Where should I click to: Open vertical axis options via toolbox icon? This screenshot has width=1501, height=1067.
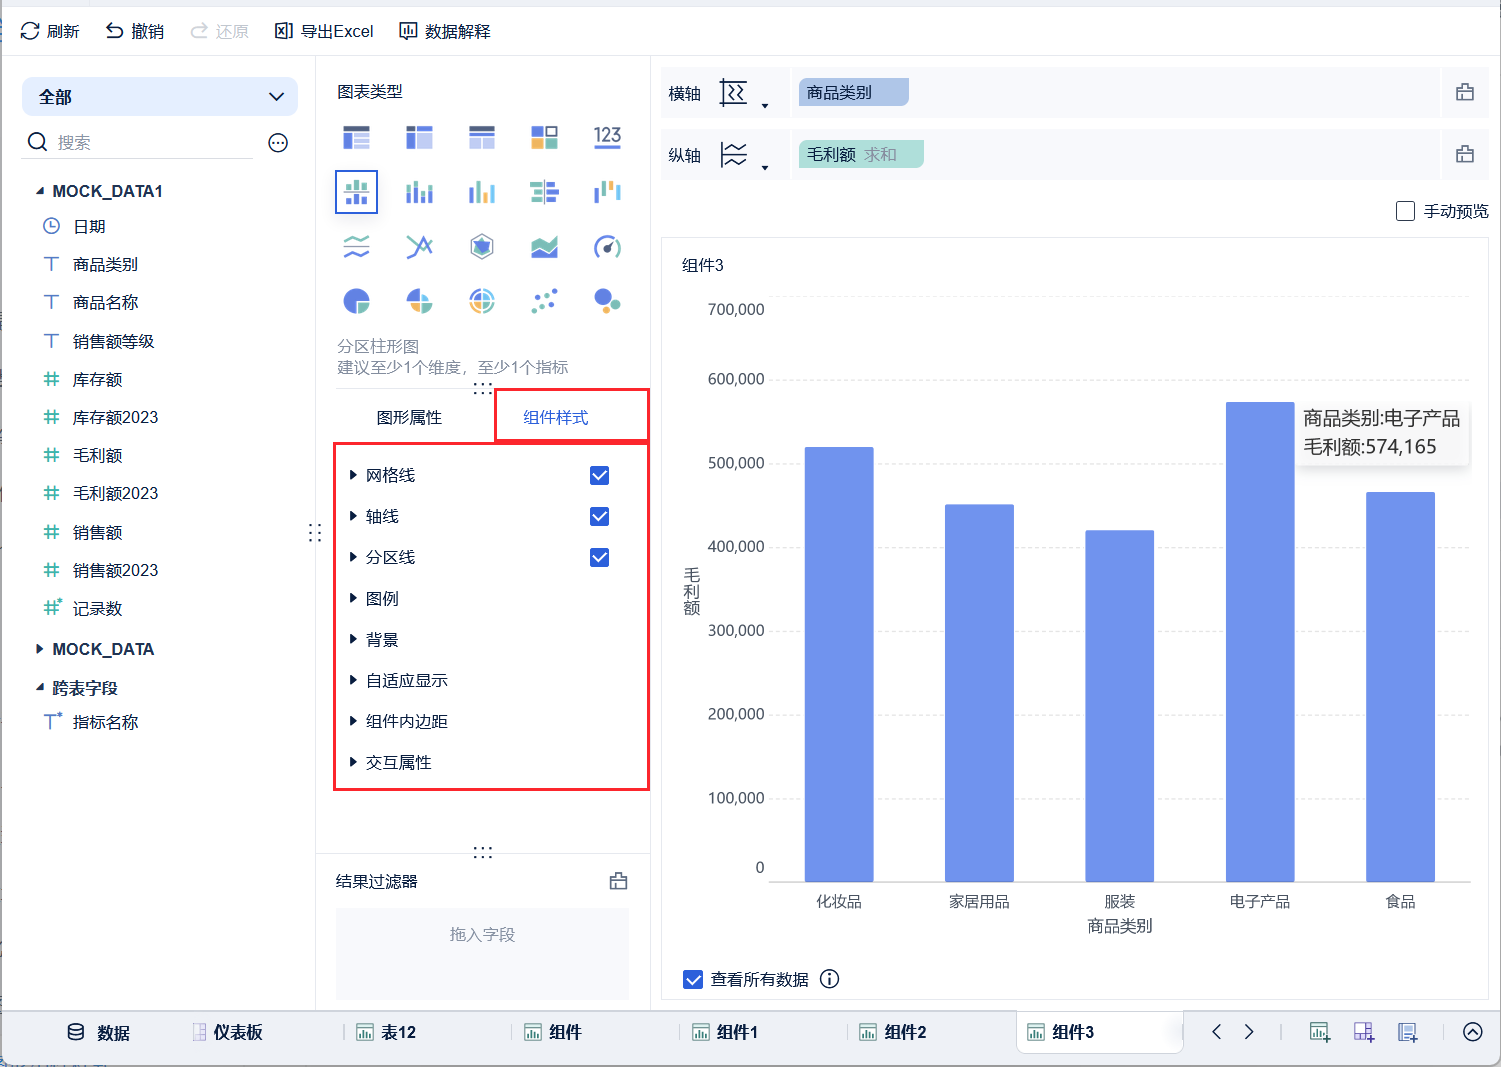(x=1465, y=154)
